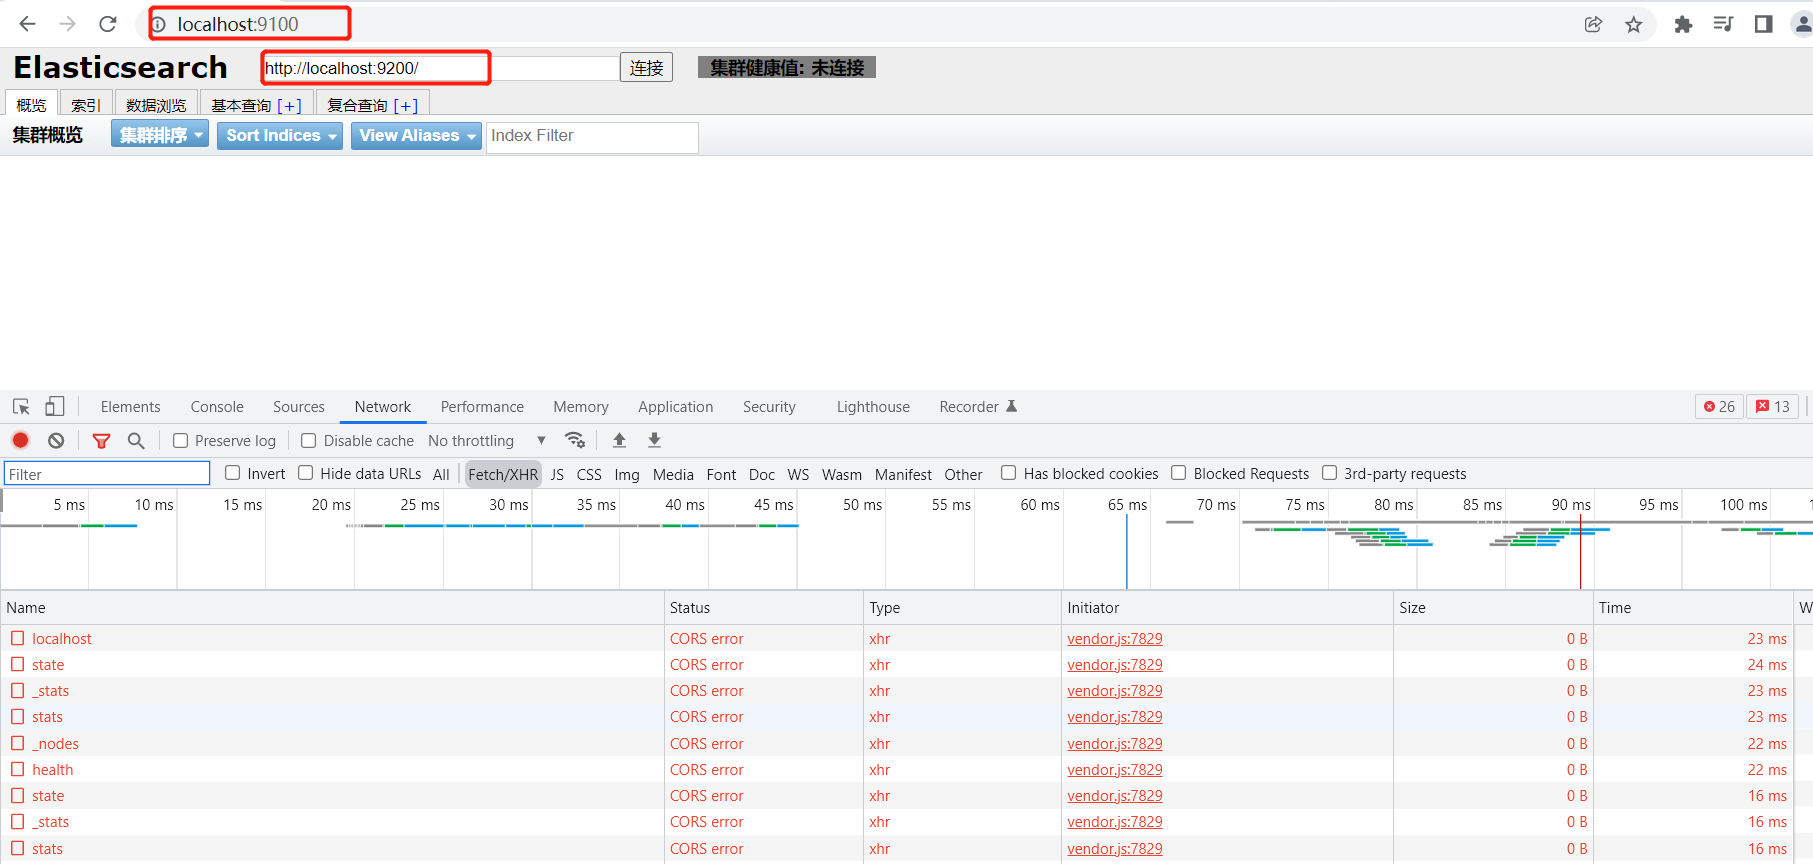Toggle the browser side panel
This screenshot has width=1813, height=864.
tap(1763, 24)
